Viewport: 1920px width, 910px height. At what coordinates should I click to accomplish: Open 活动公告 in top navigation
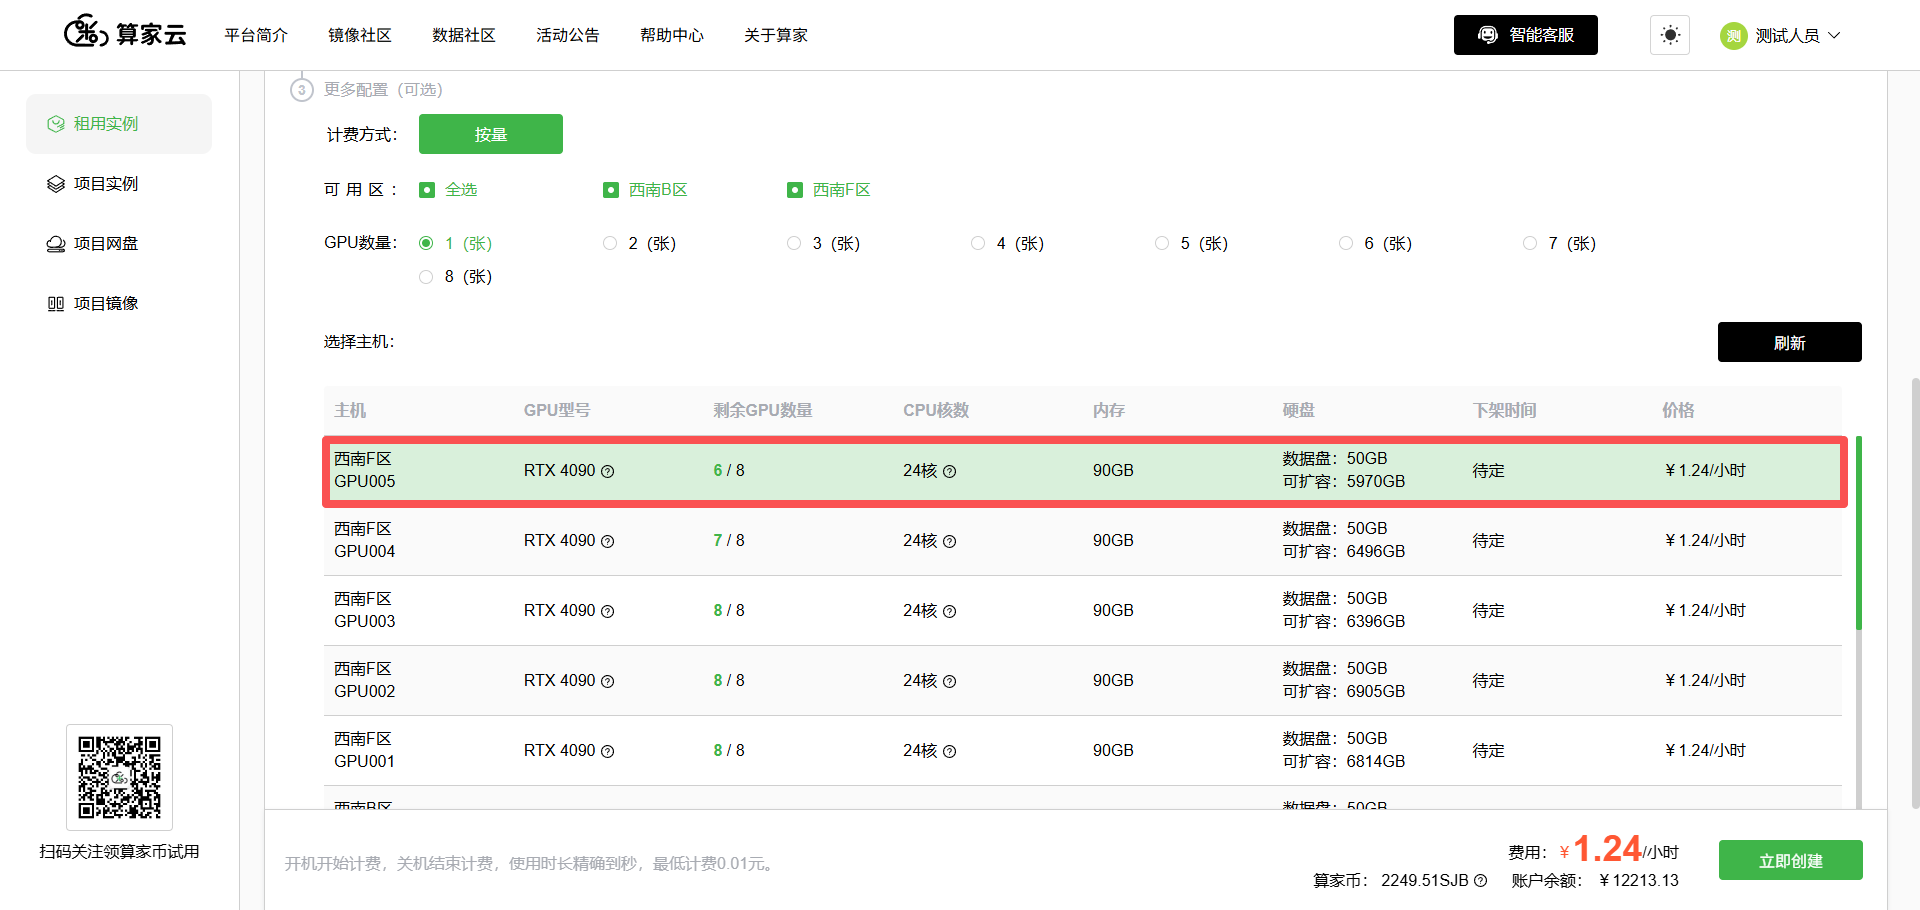[x=568, y=35]
